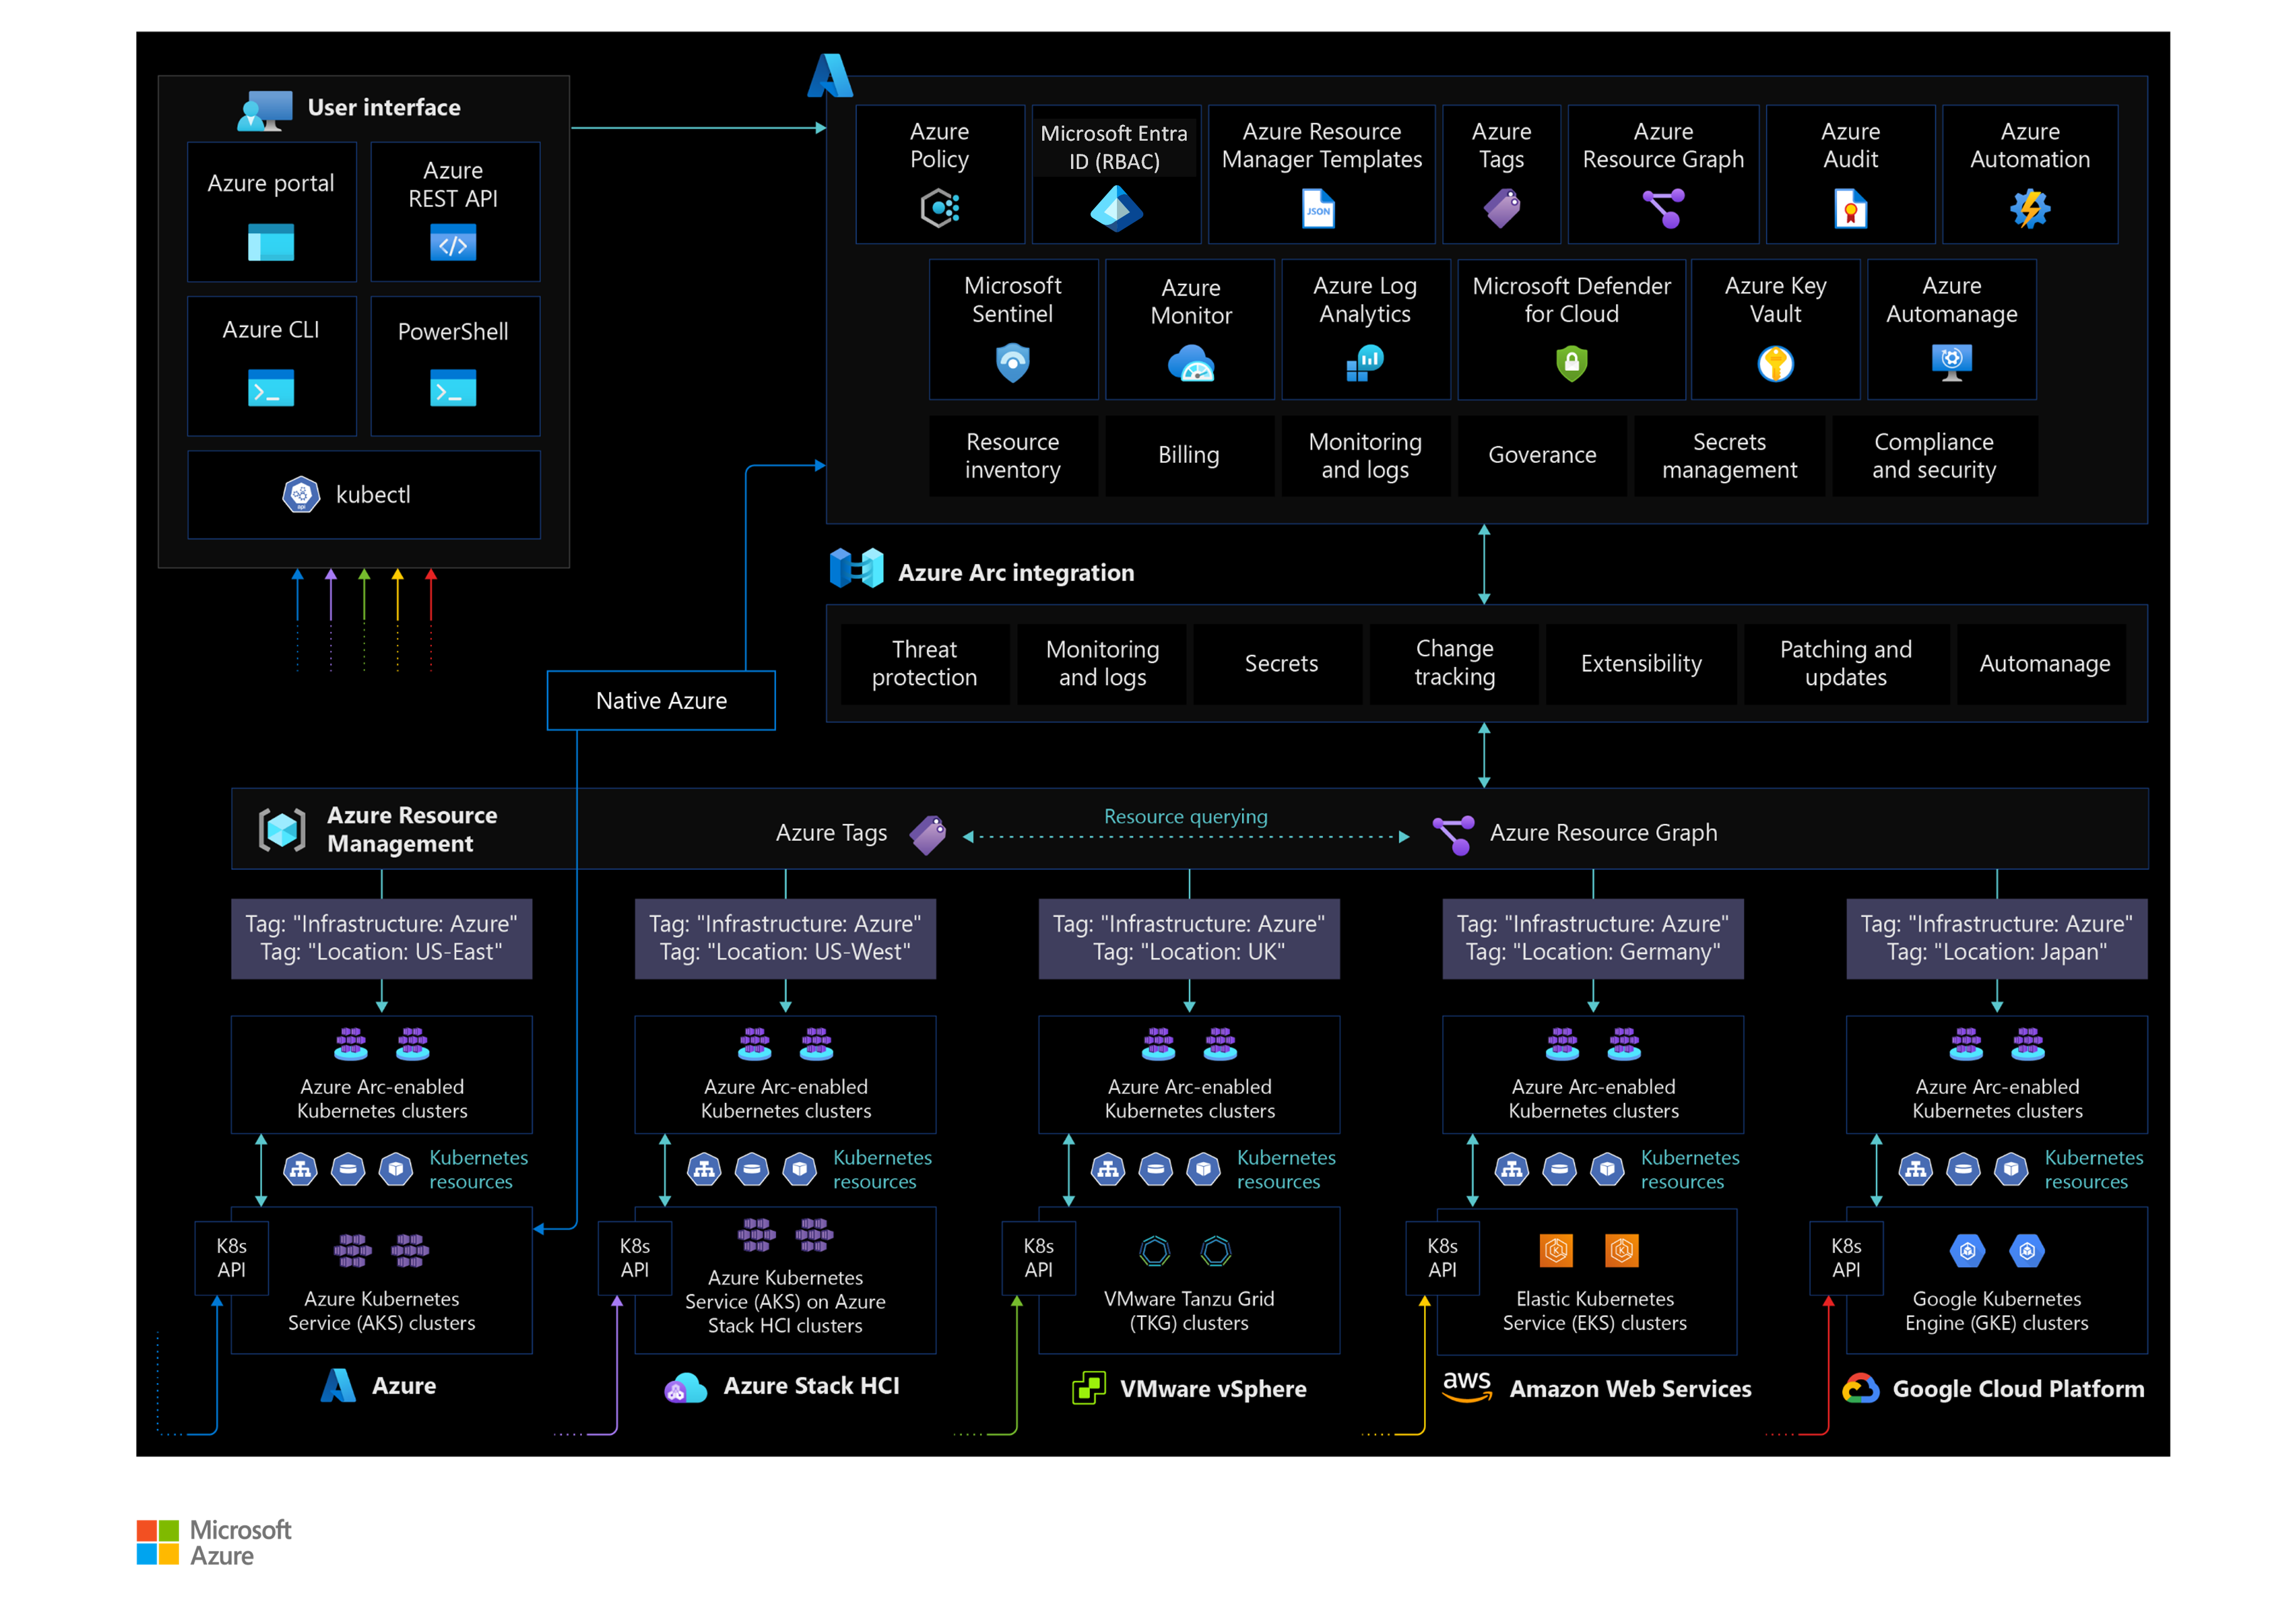Click the Azure Policy icon

[x=940, y=208]
